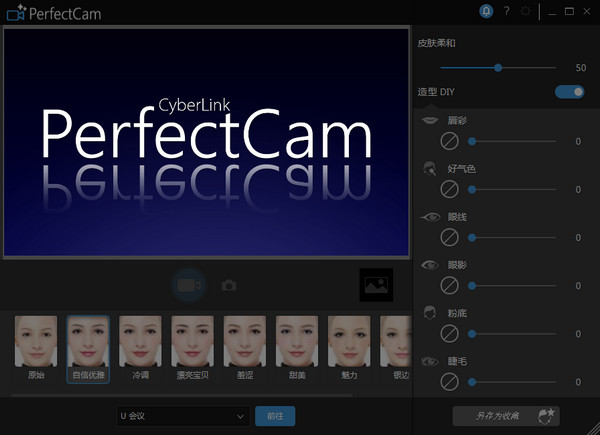This screenshot has height=435, width=600.
Task: Clear 眼线 using its no-effect circle
Action: (449, 238)
